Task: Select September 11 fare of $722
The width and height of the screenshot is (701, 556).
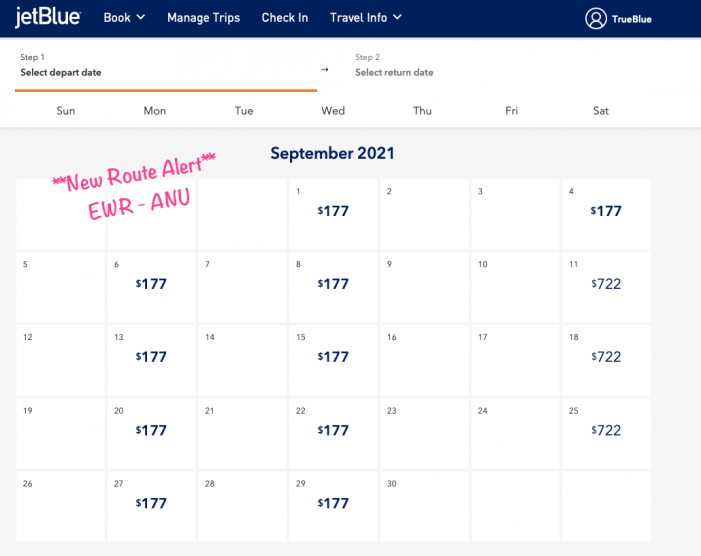Action: [x=606, y=284]
